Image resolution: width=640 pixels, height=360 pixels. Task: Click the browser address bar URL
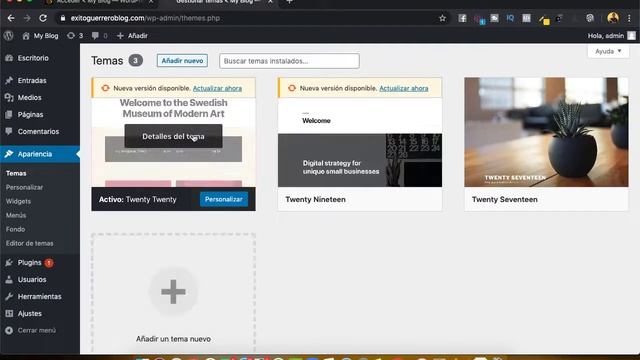coord(145,18)
